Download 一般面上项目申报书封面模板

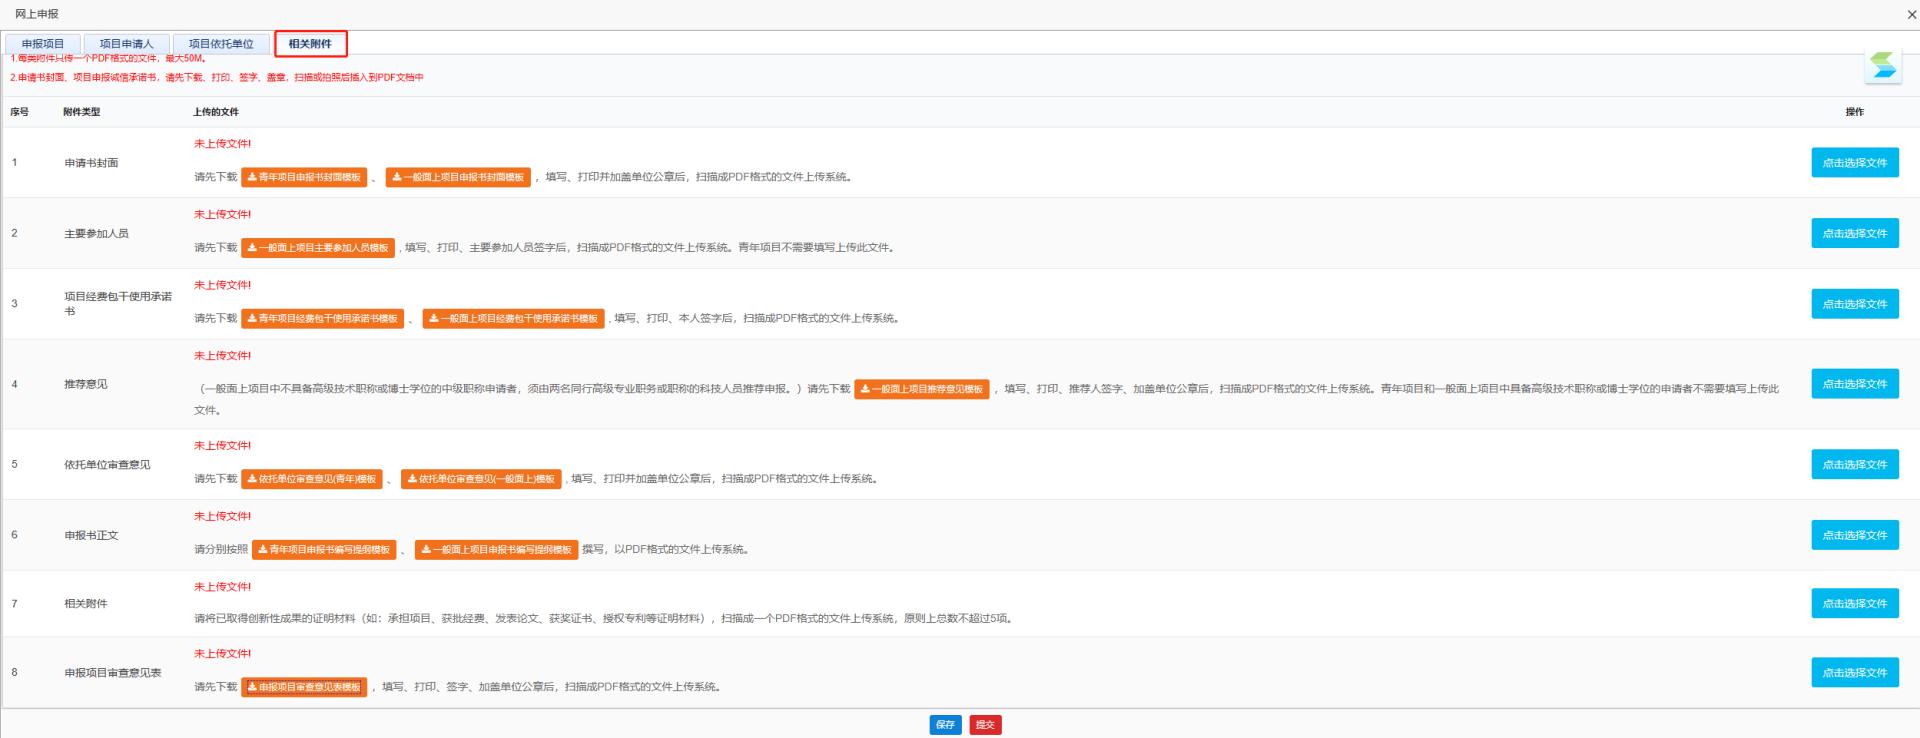458,177
